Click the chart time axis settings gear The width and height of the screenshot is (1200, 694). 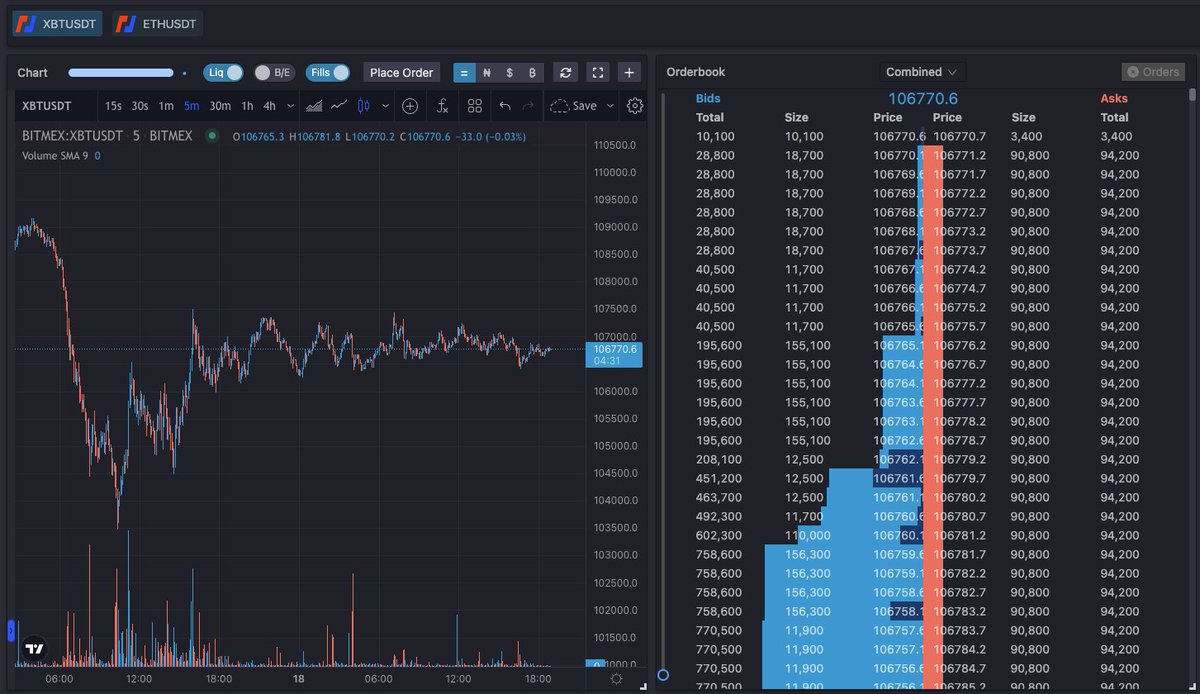pyautogui.click(x=616, y=679)
